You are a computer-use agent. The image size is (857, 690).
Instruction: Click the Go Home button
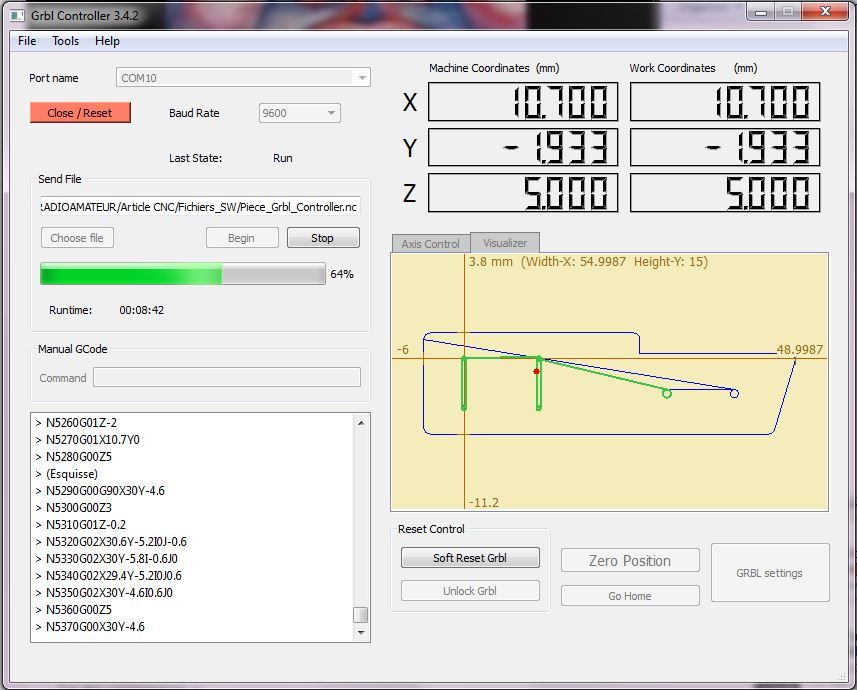(x=630, y=596)
